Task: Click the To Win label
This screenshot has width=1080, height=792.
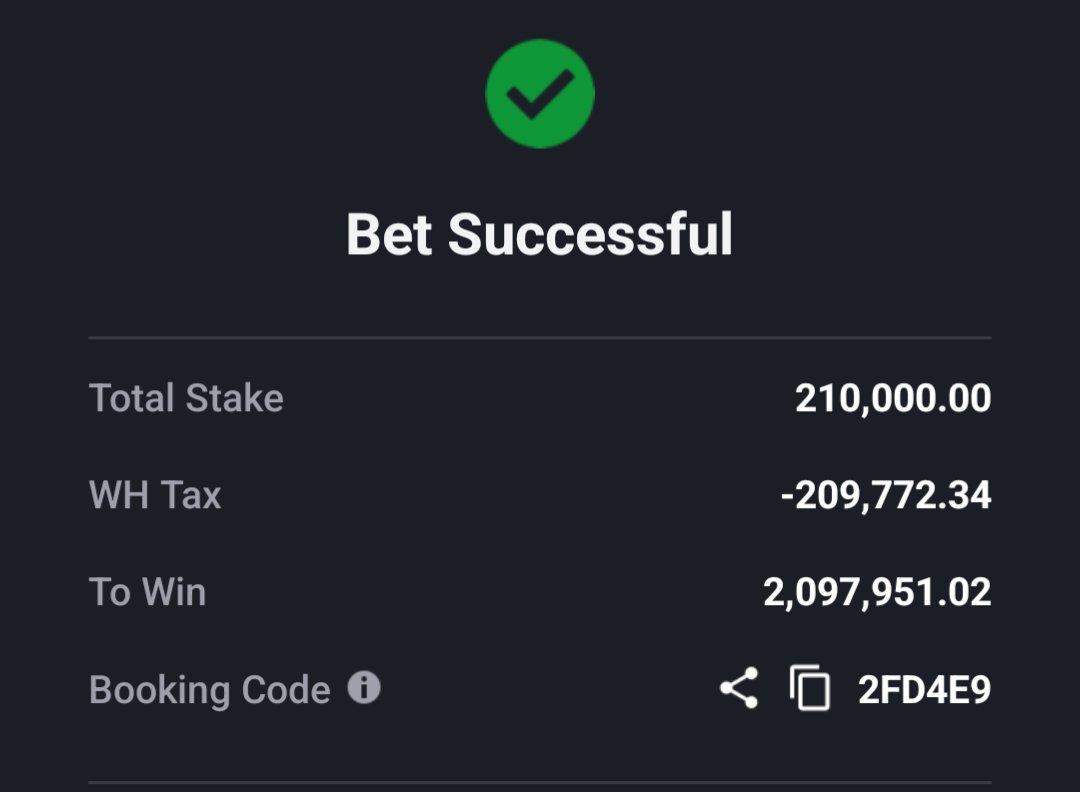Action: tap(147, 592)
